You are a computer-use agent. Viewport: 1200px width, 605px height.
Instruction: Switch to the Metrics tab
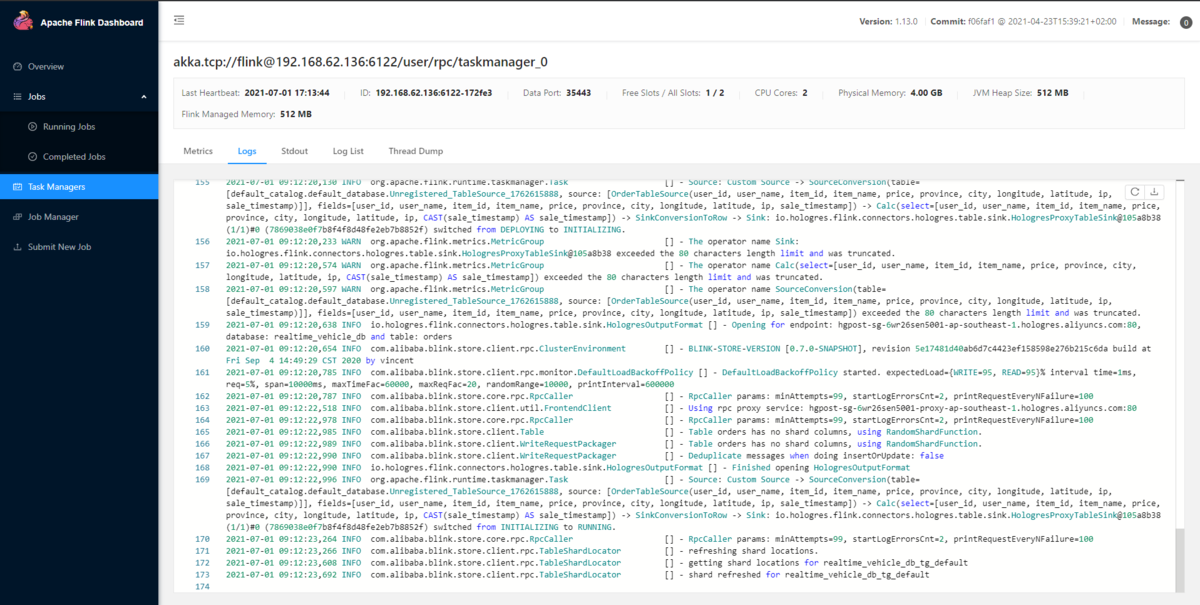pos(198,151)
